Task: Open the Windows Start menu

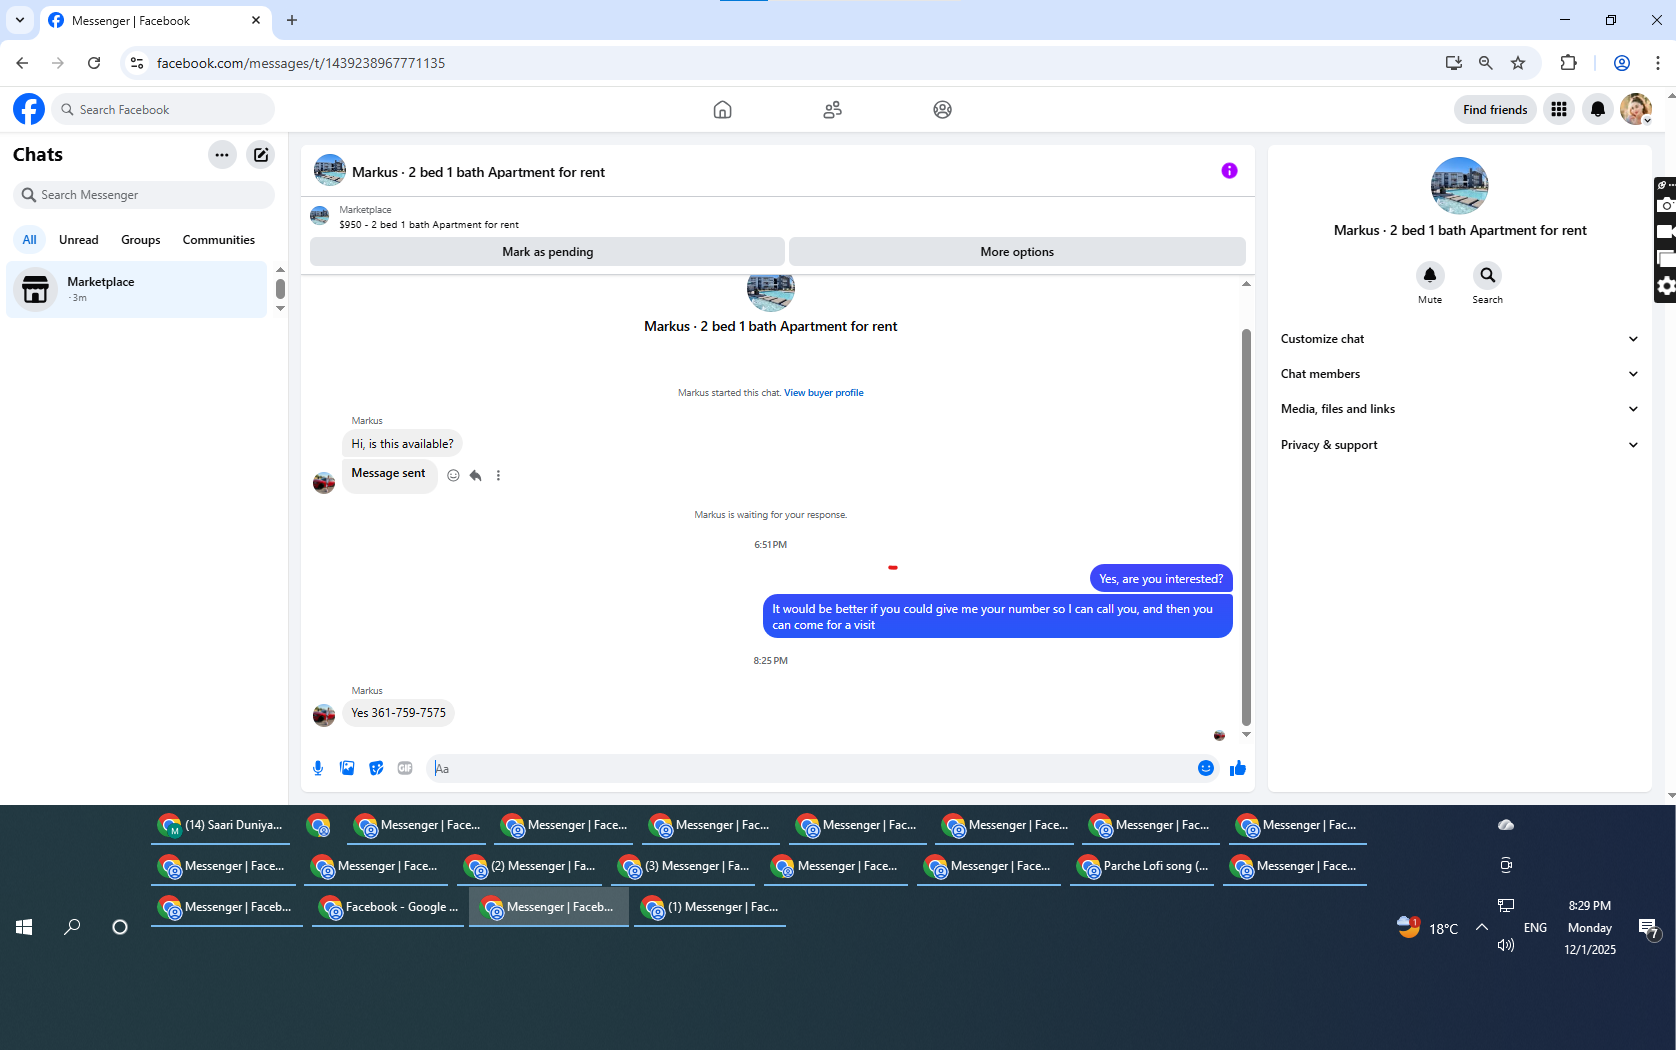Action: coord(24,927)
